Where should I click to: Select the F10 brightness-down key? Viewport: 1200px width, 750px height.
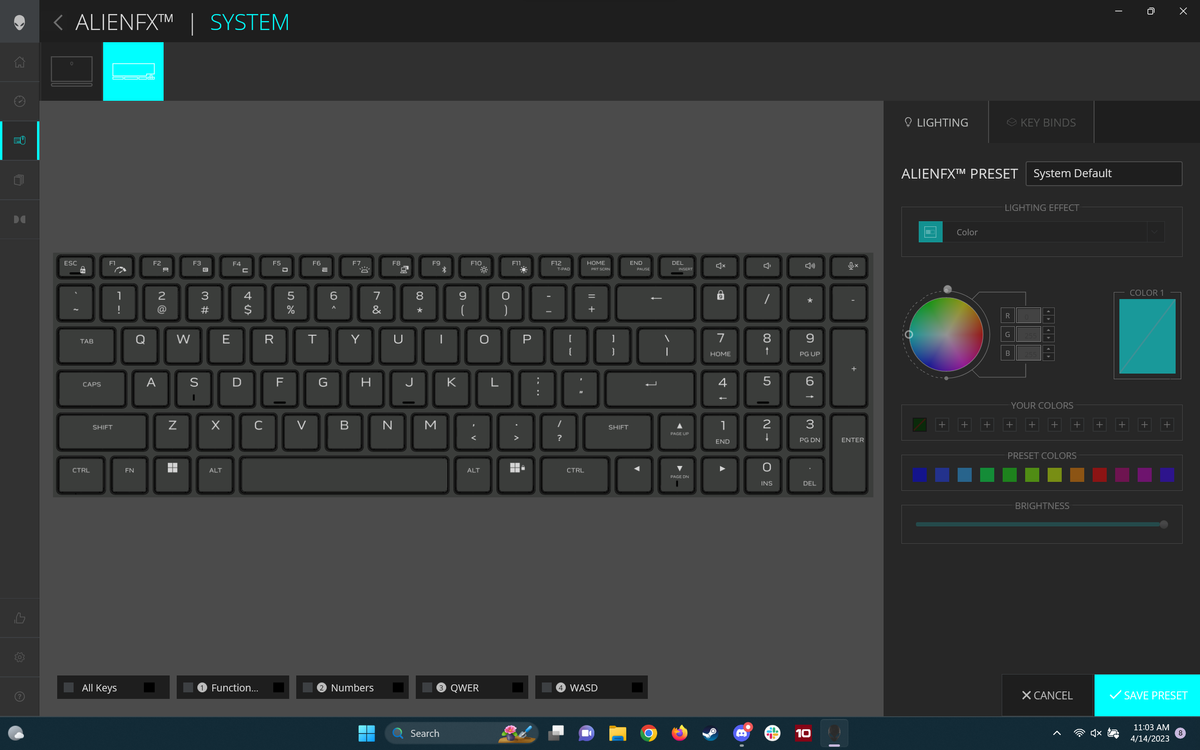[479, 266]
